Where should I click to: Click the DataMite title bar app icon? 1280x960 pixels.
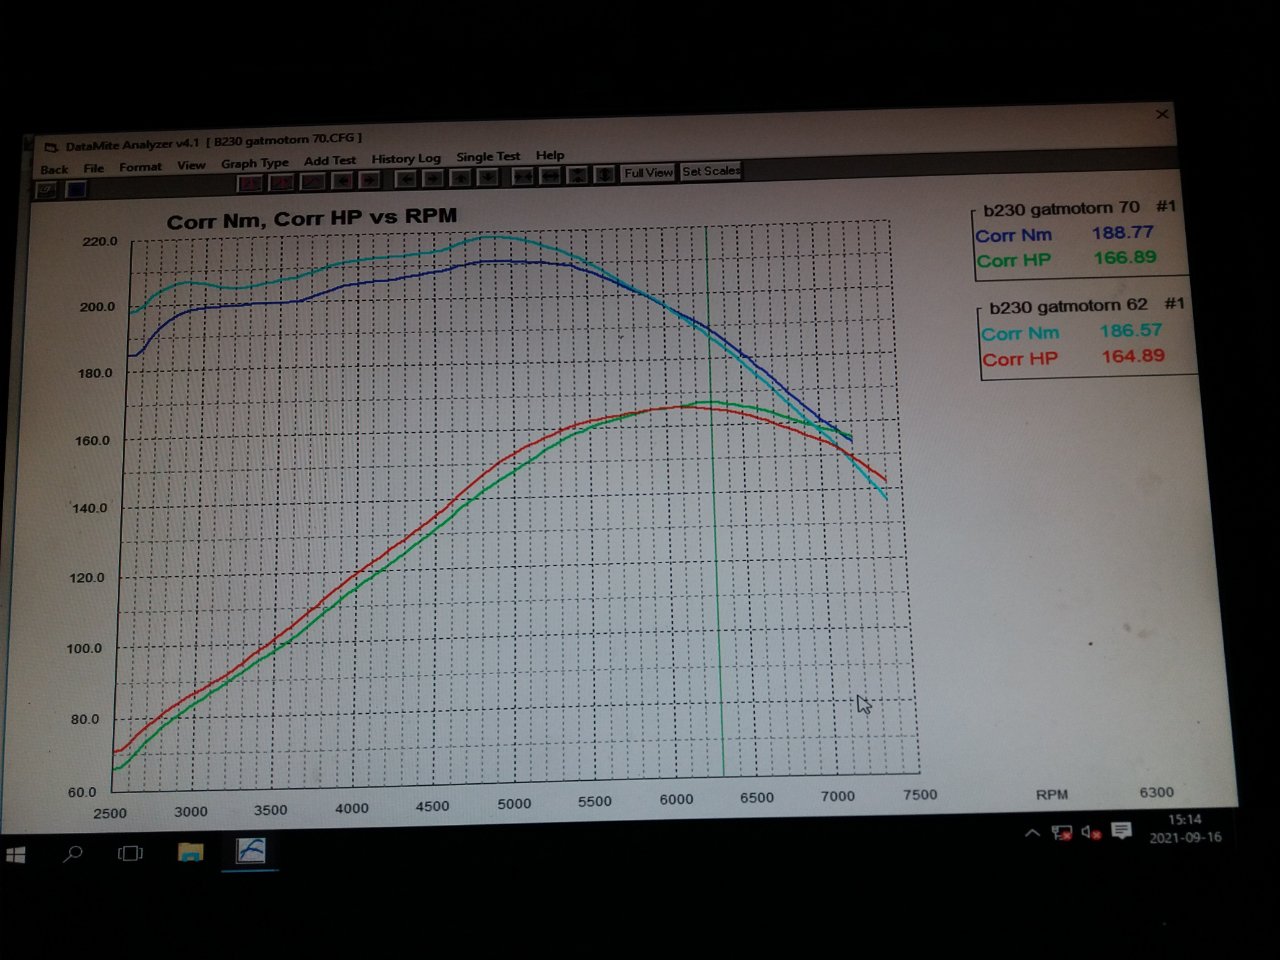tap(52, 147)
